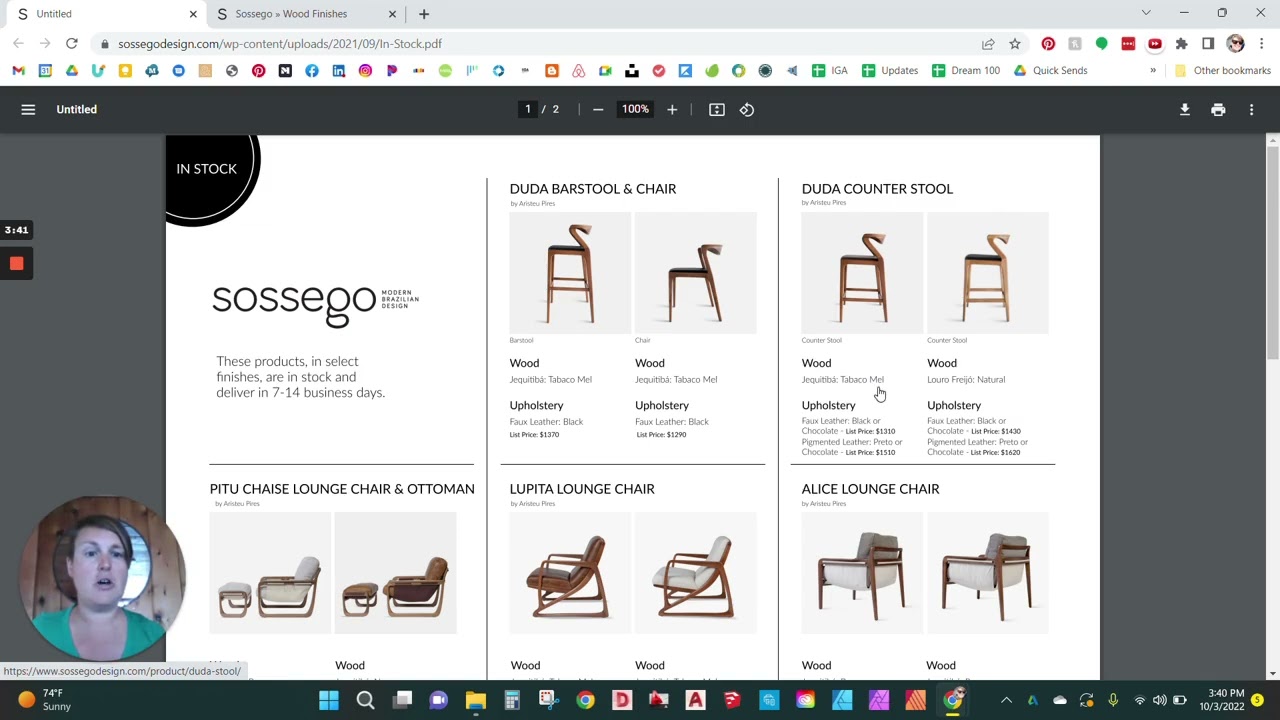Open the Calculator from the taskbar
This screenshot has height=720, width=1280.
click(512, 700)
